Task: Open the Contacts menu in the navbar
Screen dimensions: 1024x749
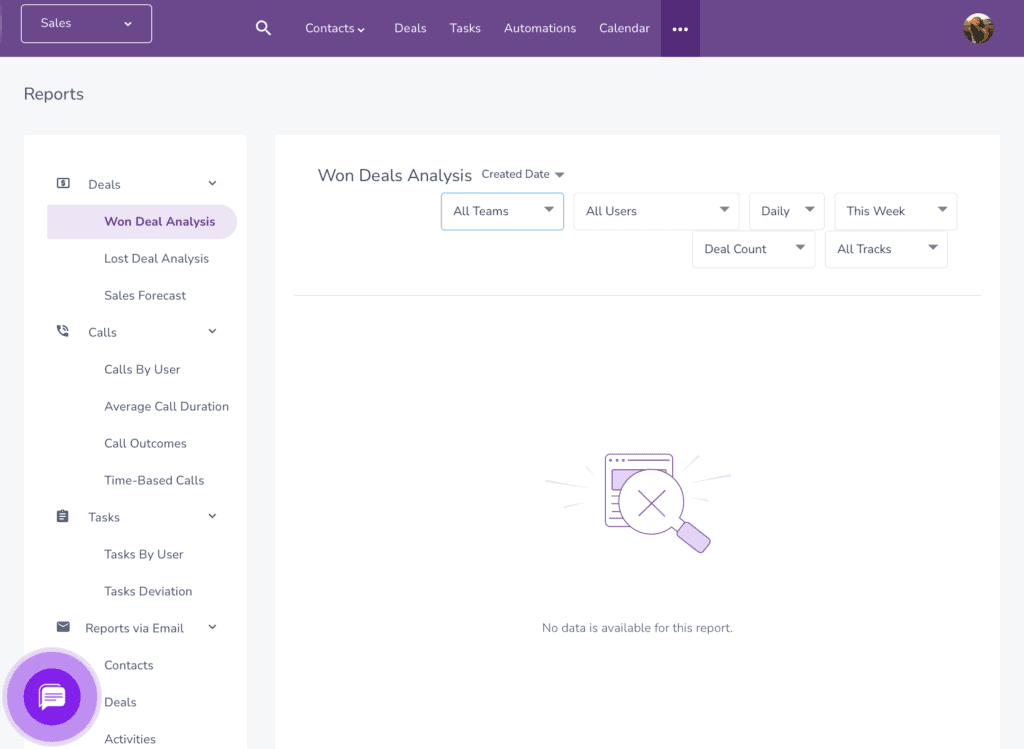Action: pyautogui.click(x=335, y=29)
